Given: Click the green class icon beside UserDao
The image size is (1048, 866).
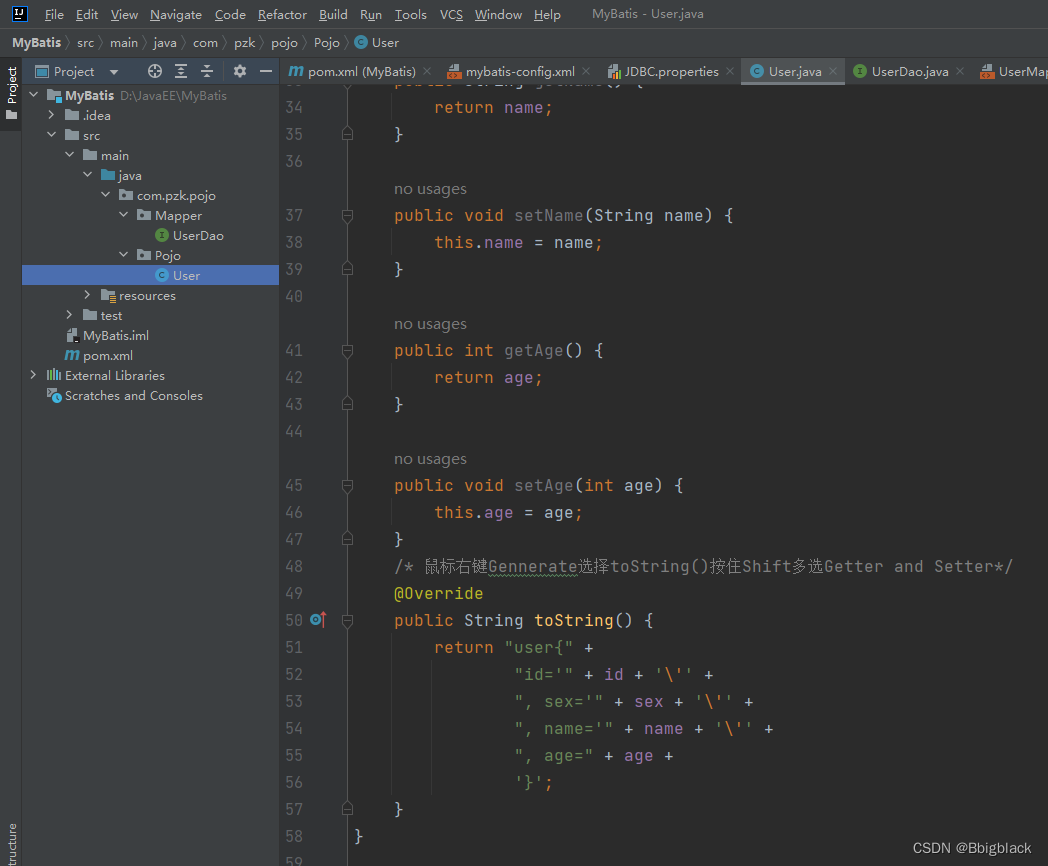Looking at the screenshot, I should [x=160, y=235].
